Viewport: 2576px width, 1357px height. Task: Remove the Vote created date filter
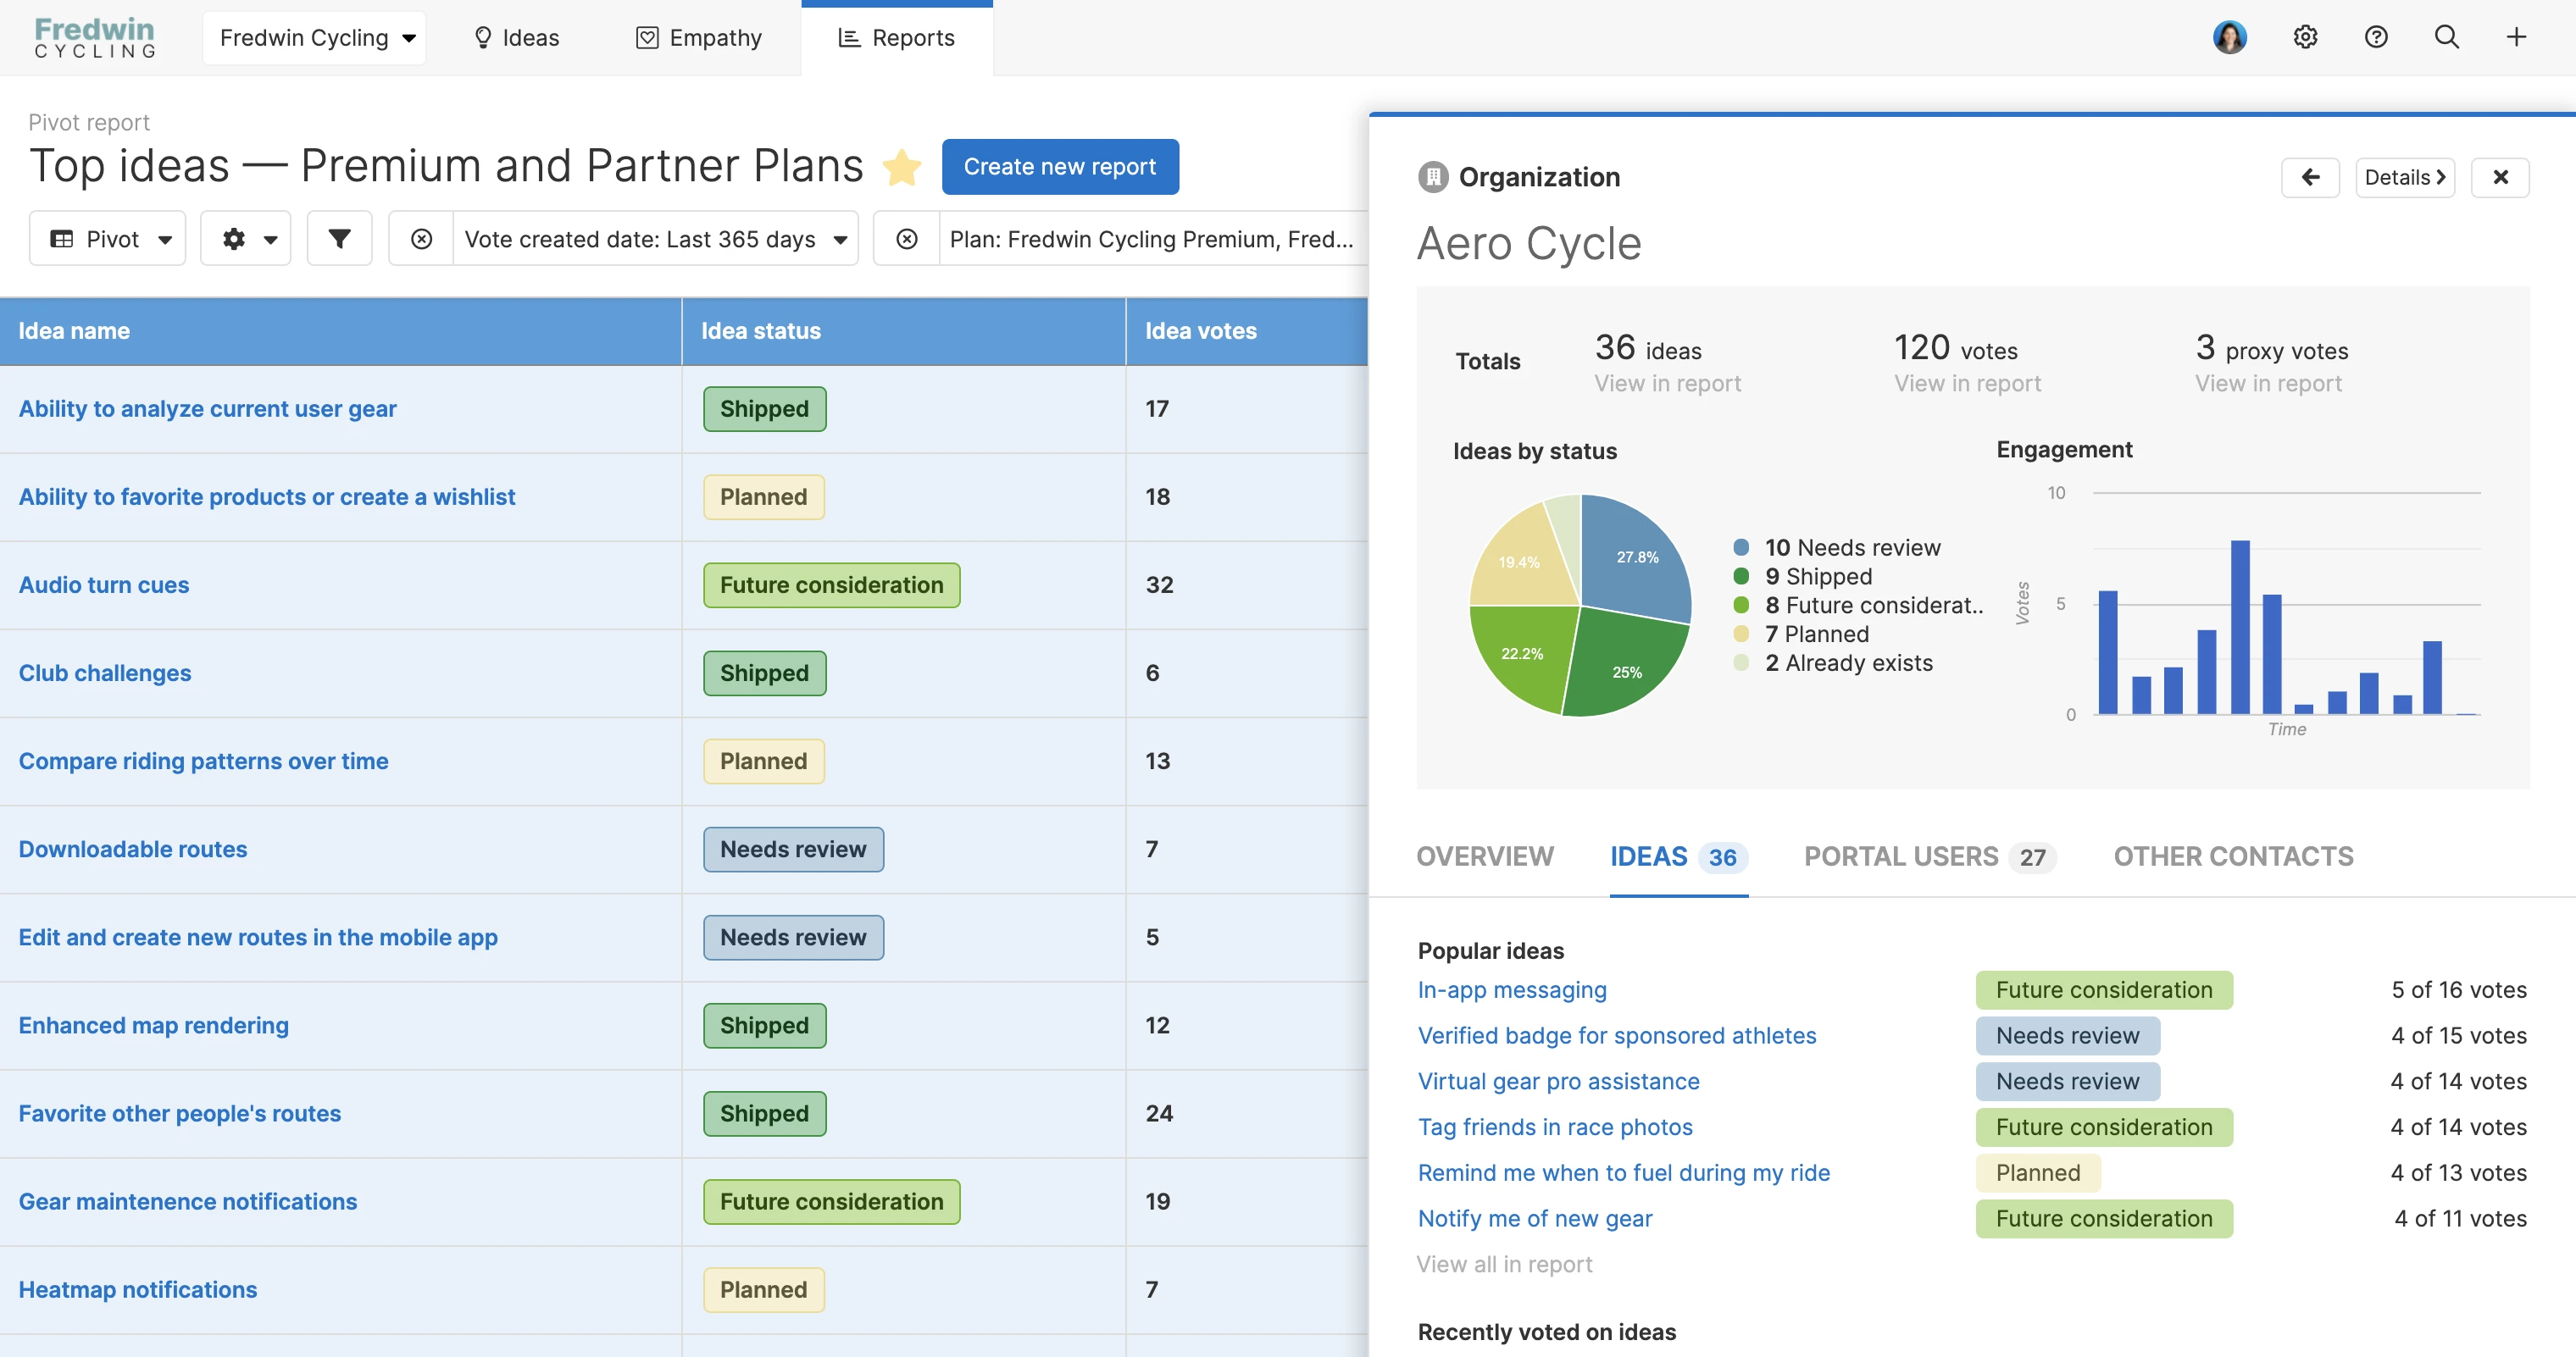coord(421,239)
